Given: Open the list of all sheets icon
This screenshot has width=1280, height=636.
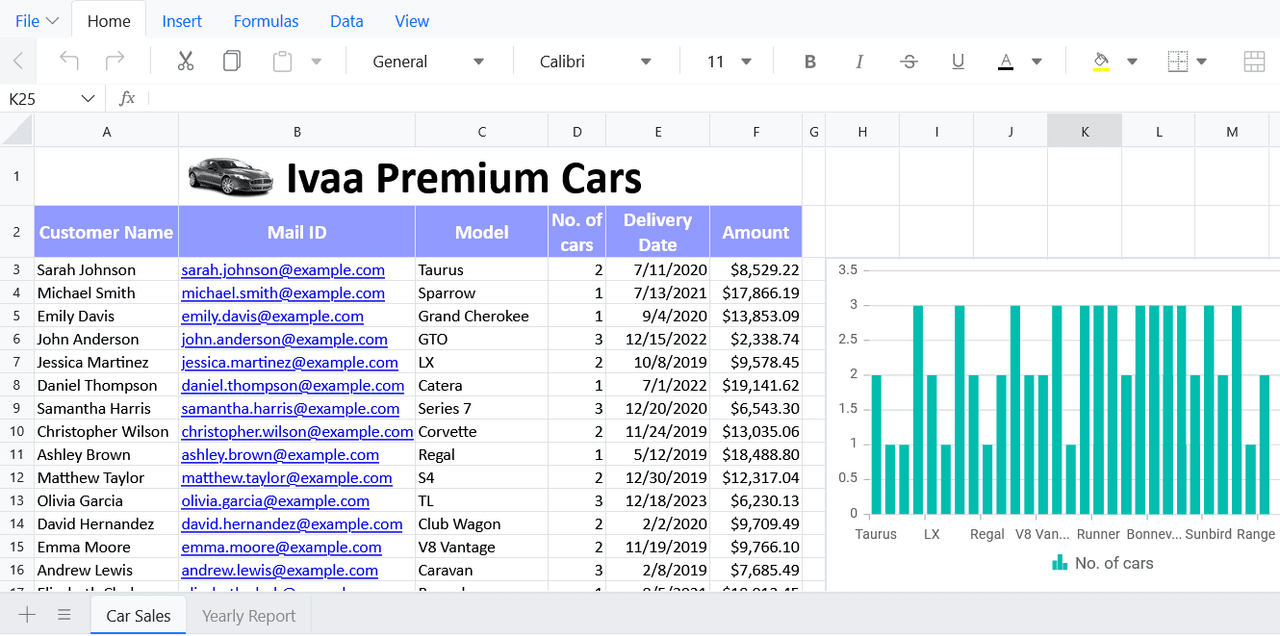Looking at the screenshot, I should click(64, 615).
